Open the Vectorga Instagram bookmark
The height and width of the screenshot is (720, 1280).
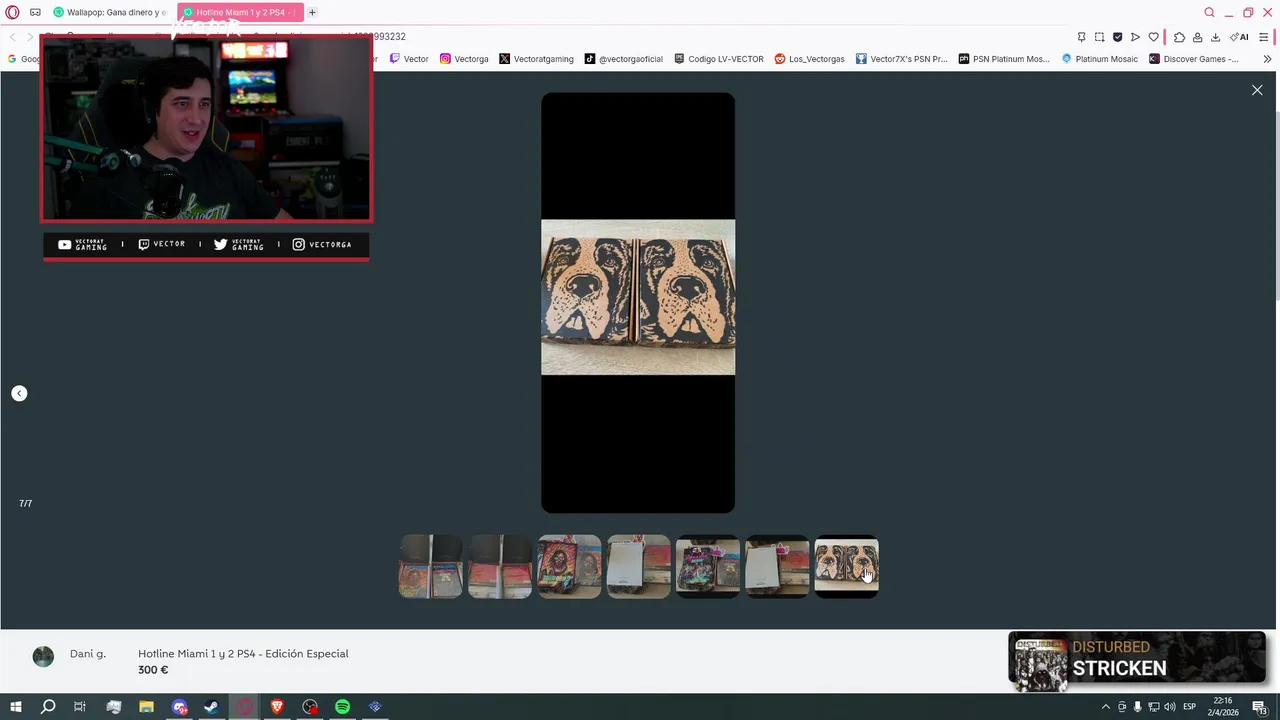(464, 59)
